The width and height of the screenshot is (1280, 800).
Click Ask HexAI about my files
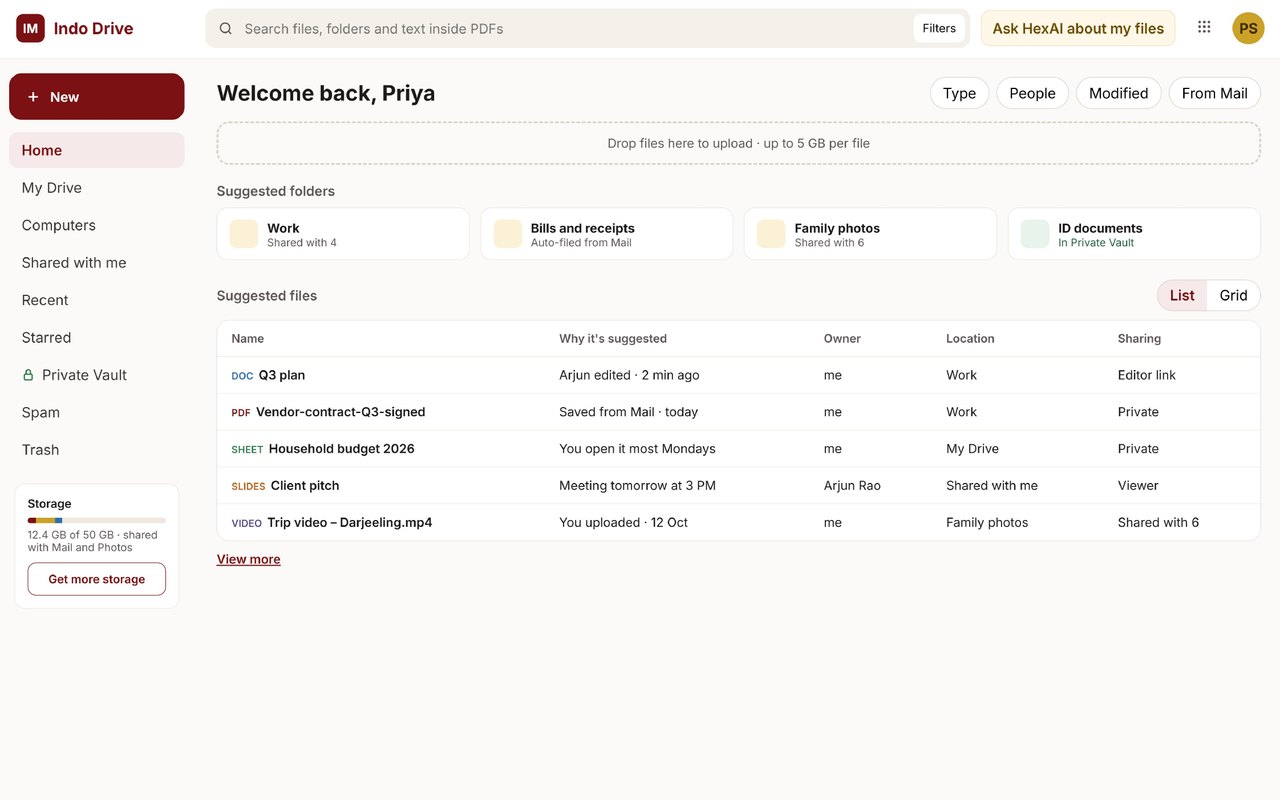pos(1078,28)
